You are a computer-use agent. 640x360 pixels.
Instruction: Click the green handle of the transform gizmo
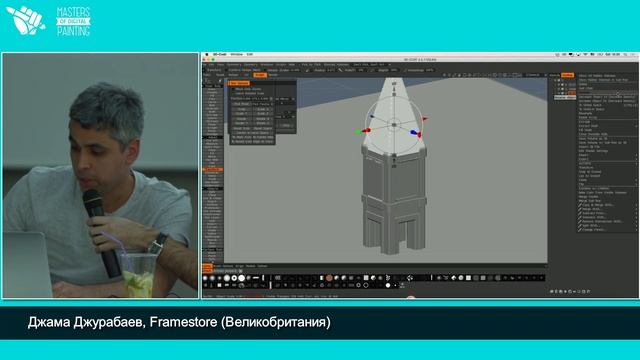click(x=359, y=131)
